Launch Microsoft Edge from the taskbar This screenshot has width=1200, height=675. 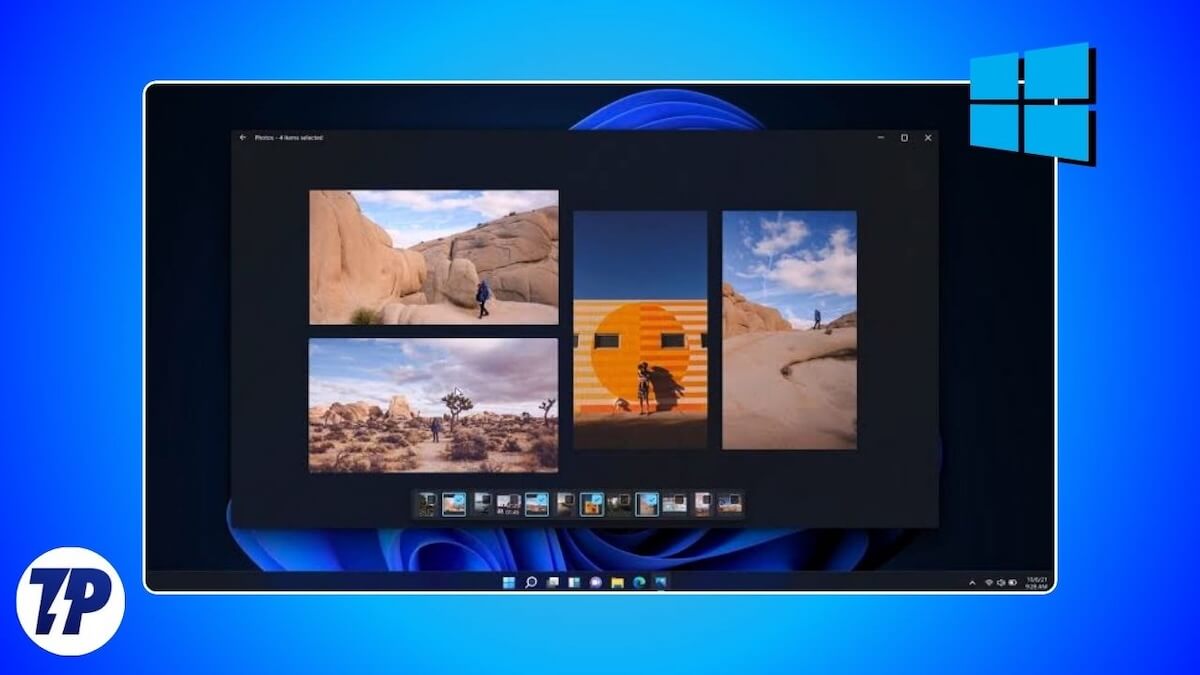[x=639, y=582]
